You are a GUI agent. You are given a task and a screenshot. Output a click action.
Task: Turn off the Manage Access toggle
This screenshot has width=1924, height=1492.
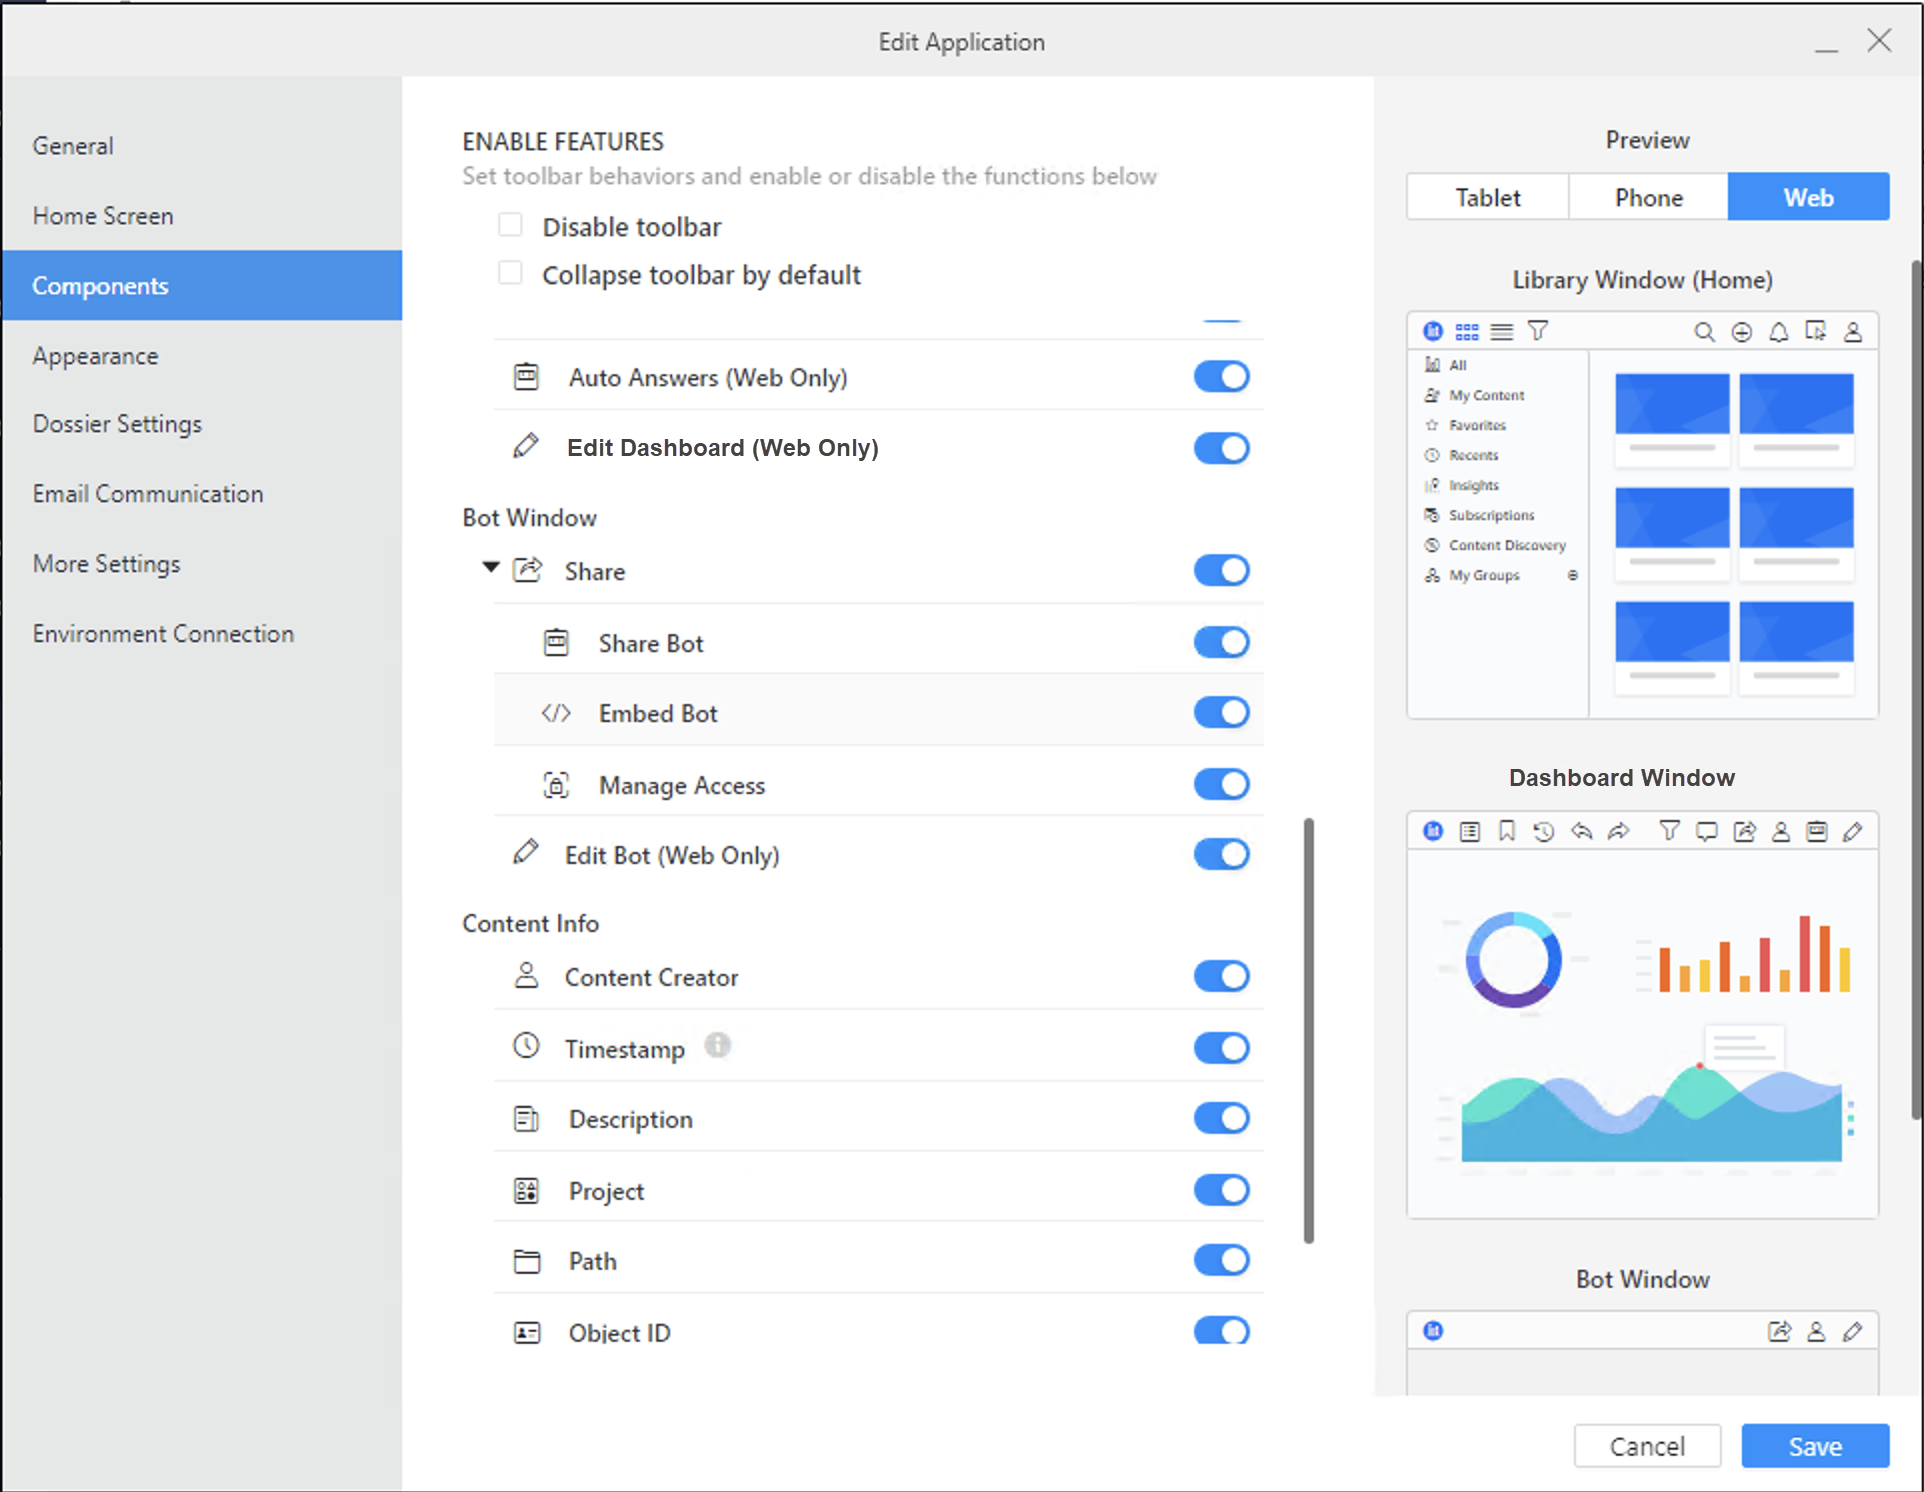click(1221, 785)
